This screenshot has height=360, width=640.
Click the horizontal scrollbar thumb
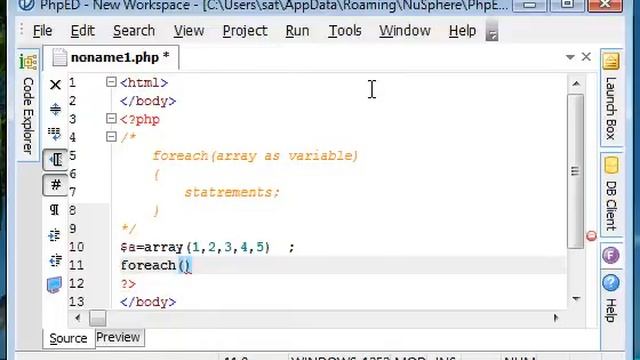click(x=98, y=318)
